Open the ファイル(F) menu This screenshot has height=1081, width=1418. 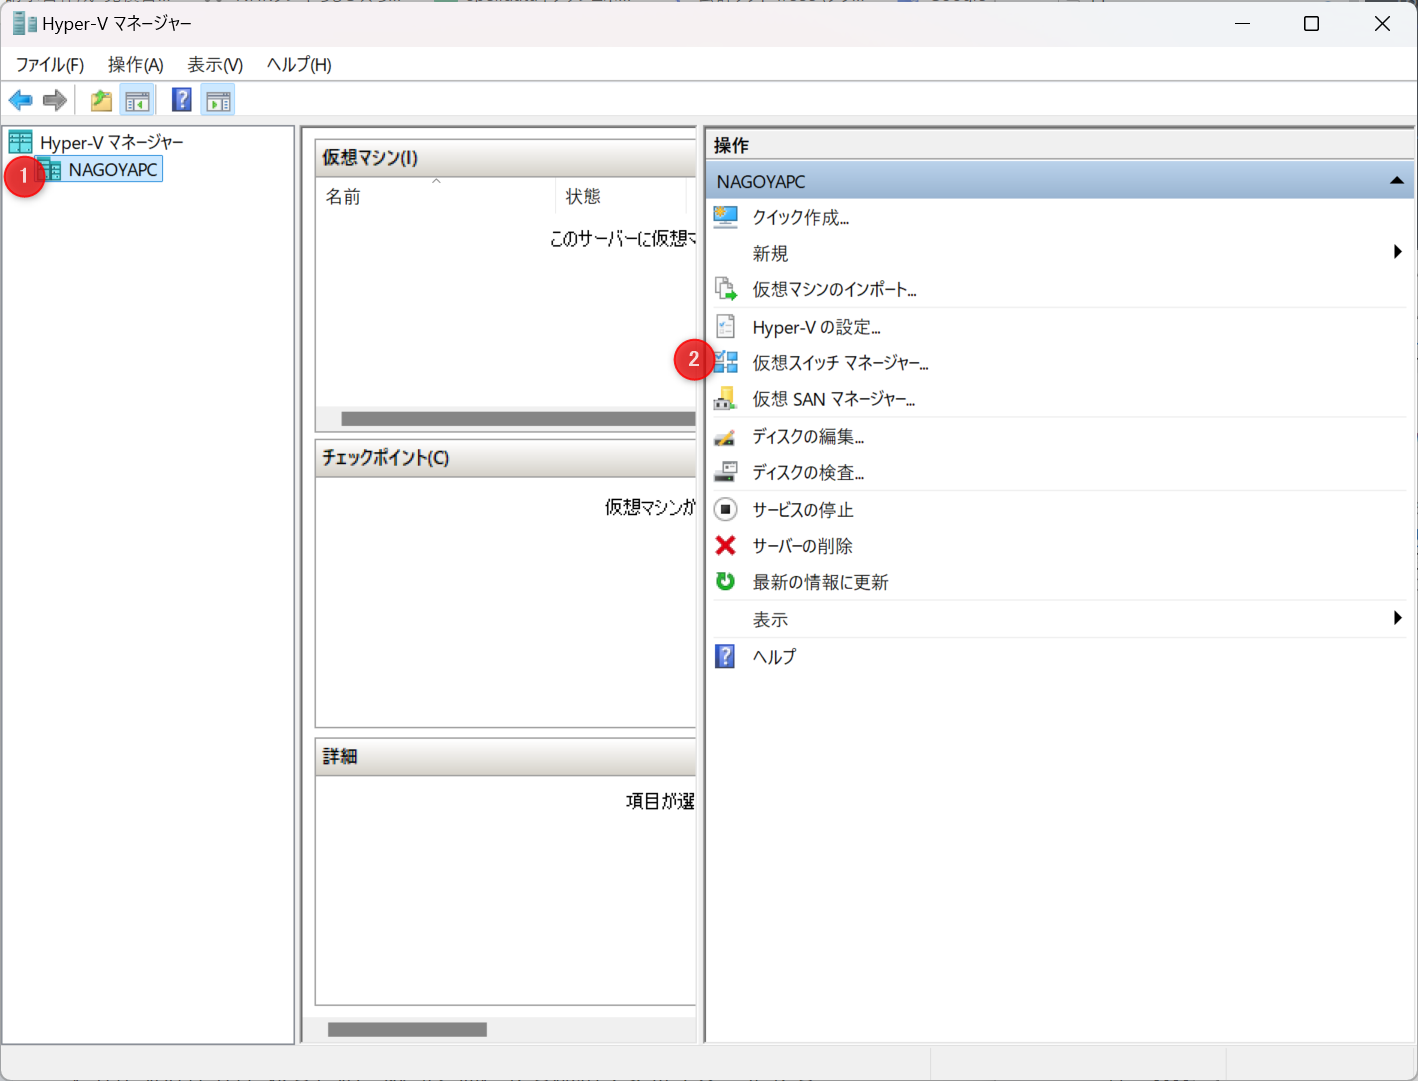[50, 65]
